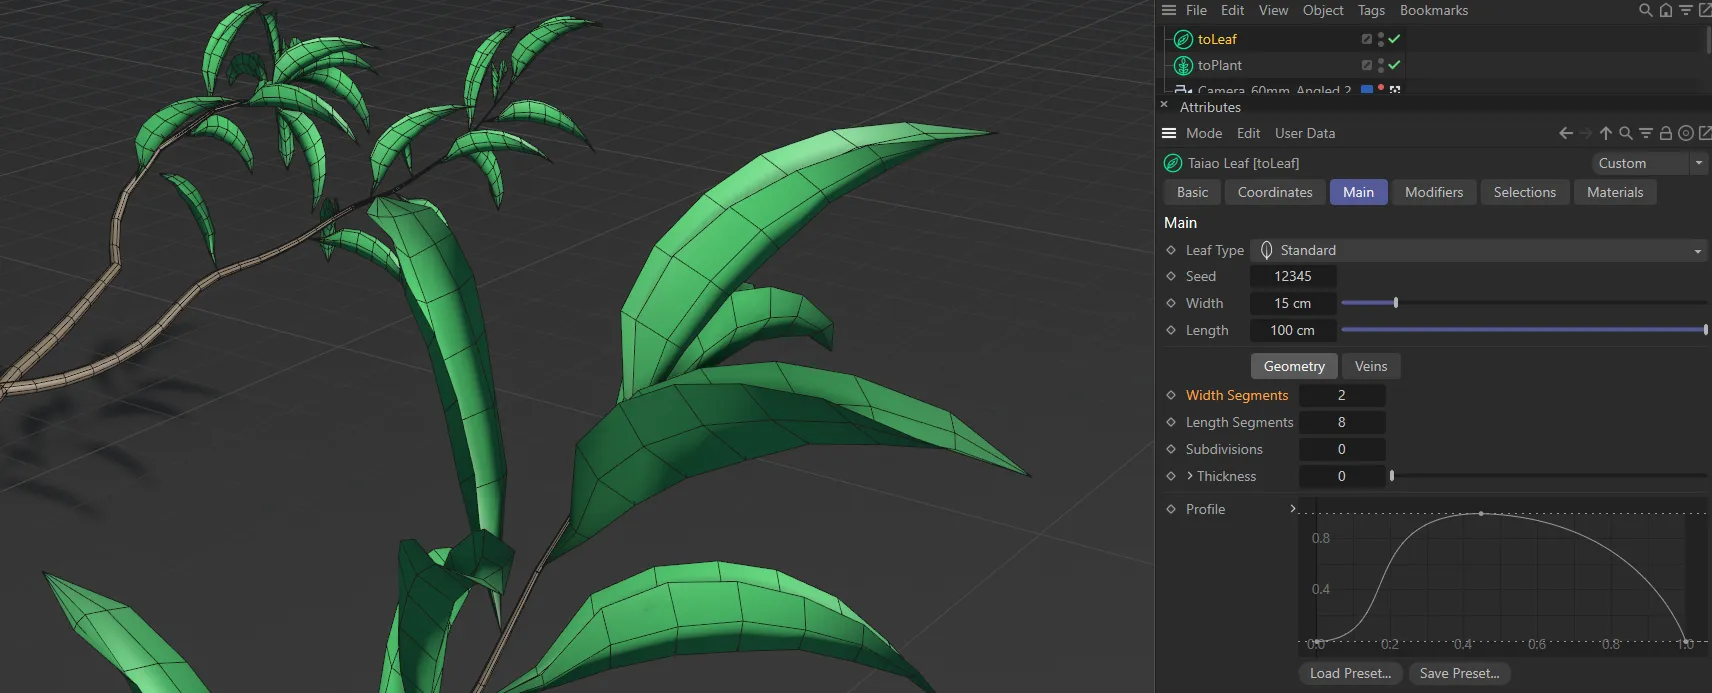Click the Attributes circular target icon

click(1686, 133)
